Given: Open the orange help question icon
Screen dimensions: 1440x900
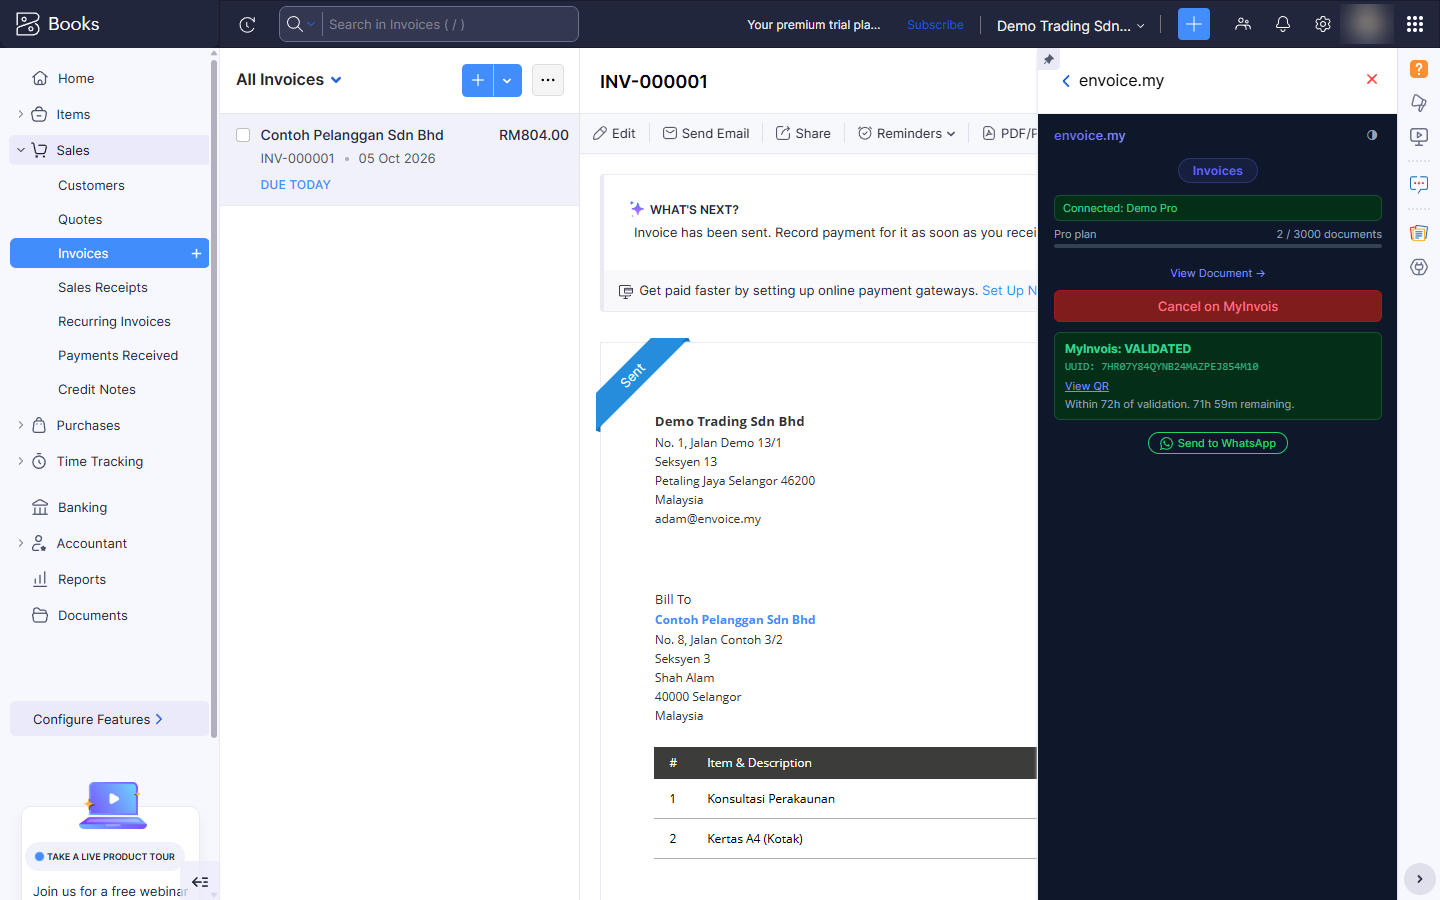Looking at the screenshot, I should coord(1419,69).
